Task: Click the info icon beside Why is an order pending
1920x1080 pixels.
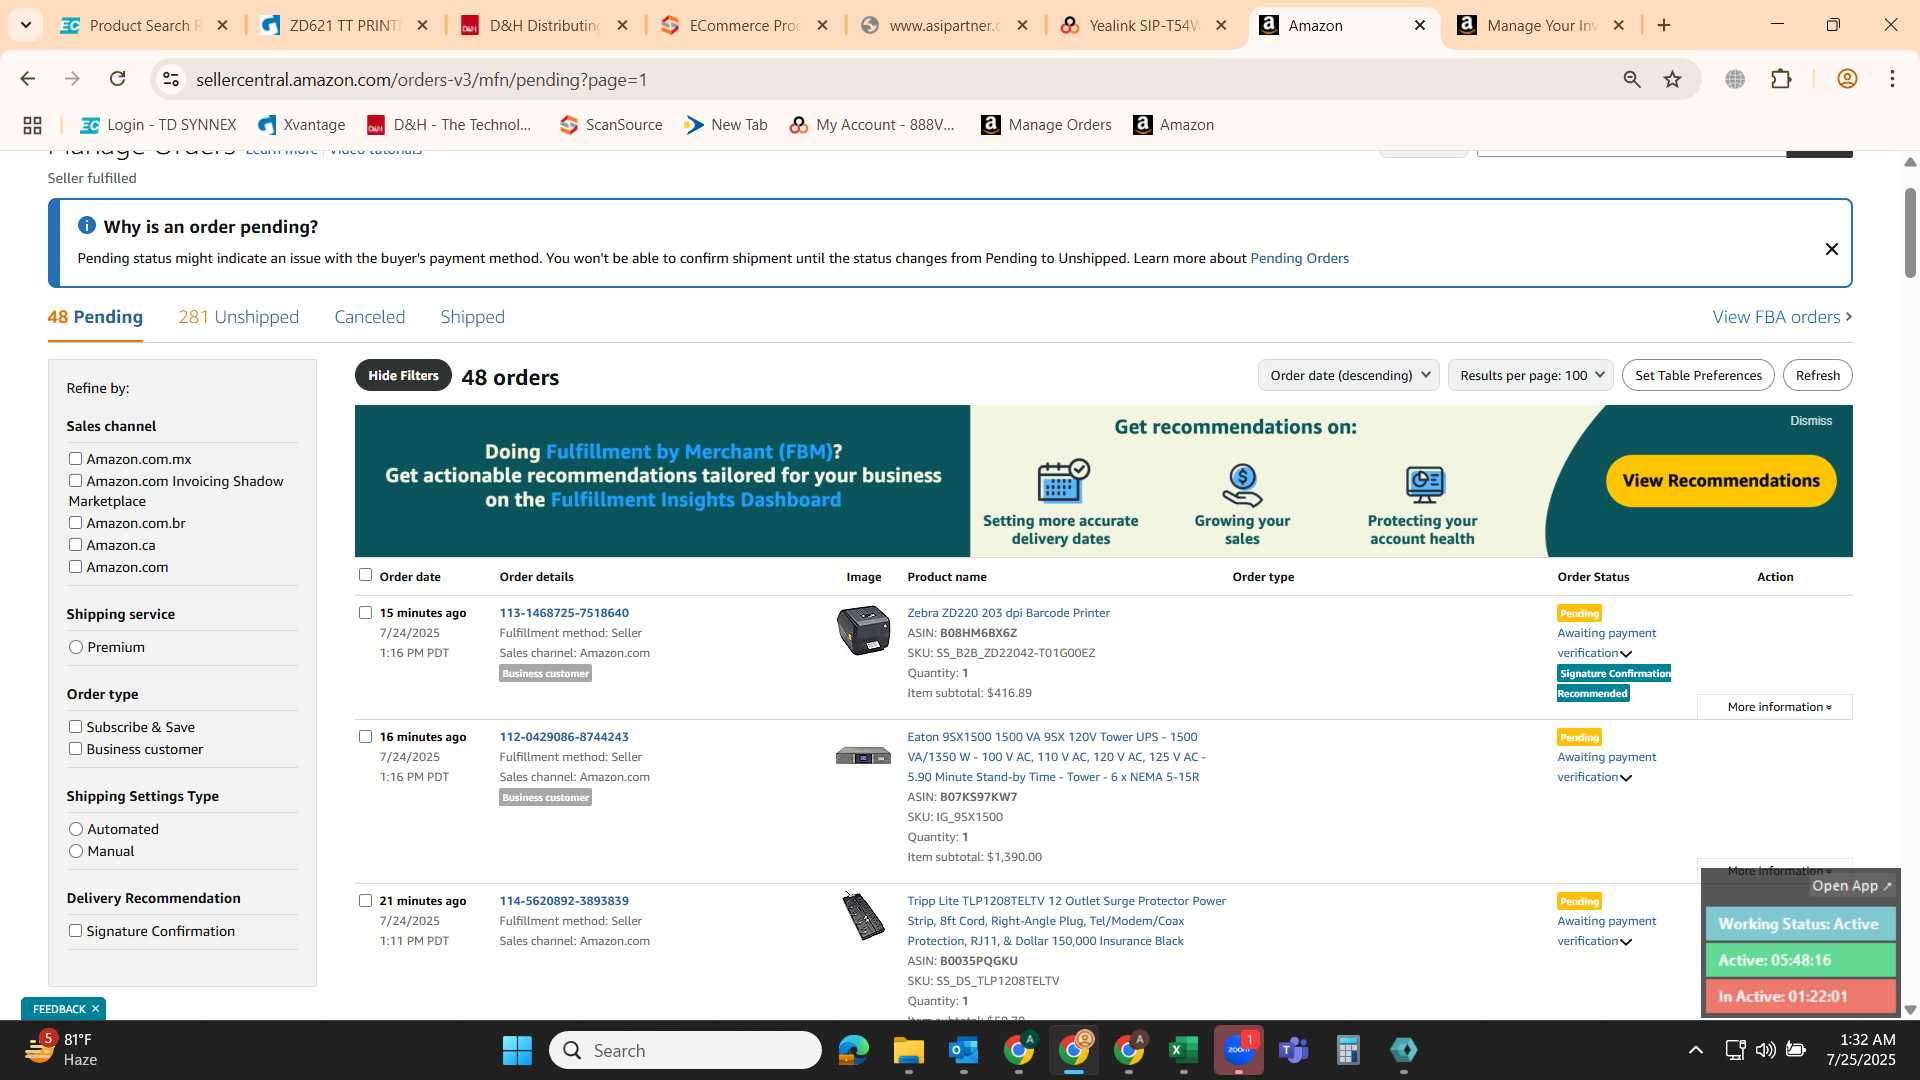Action: pos(87,226)
